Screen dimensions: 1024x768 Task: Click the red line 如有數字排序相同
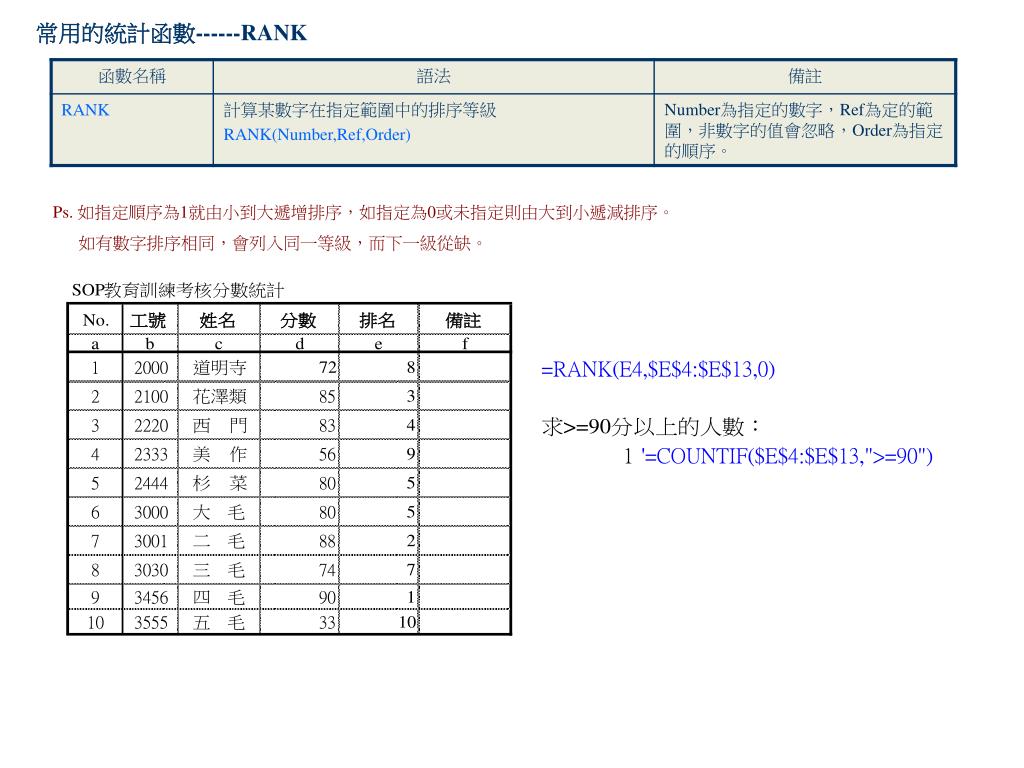281,243
